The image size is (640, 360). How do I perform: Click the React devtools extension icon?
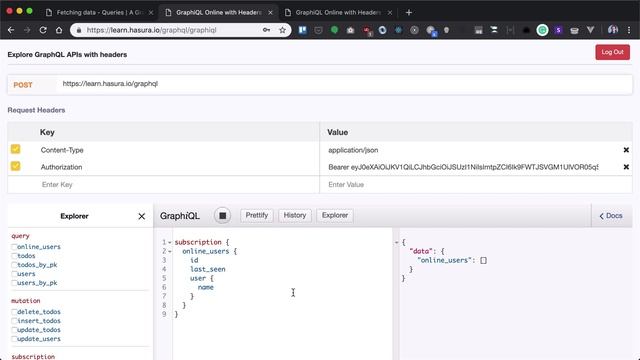(x=398, y=30)
